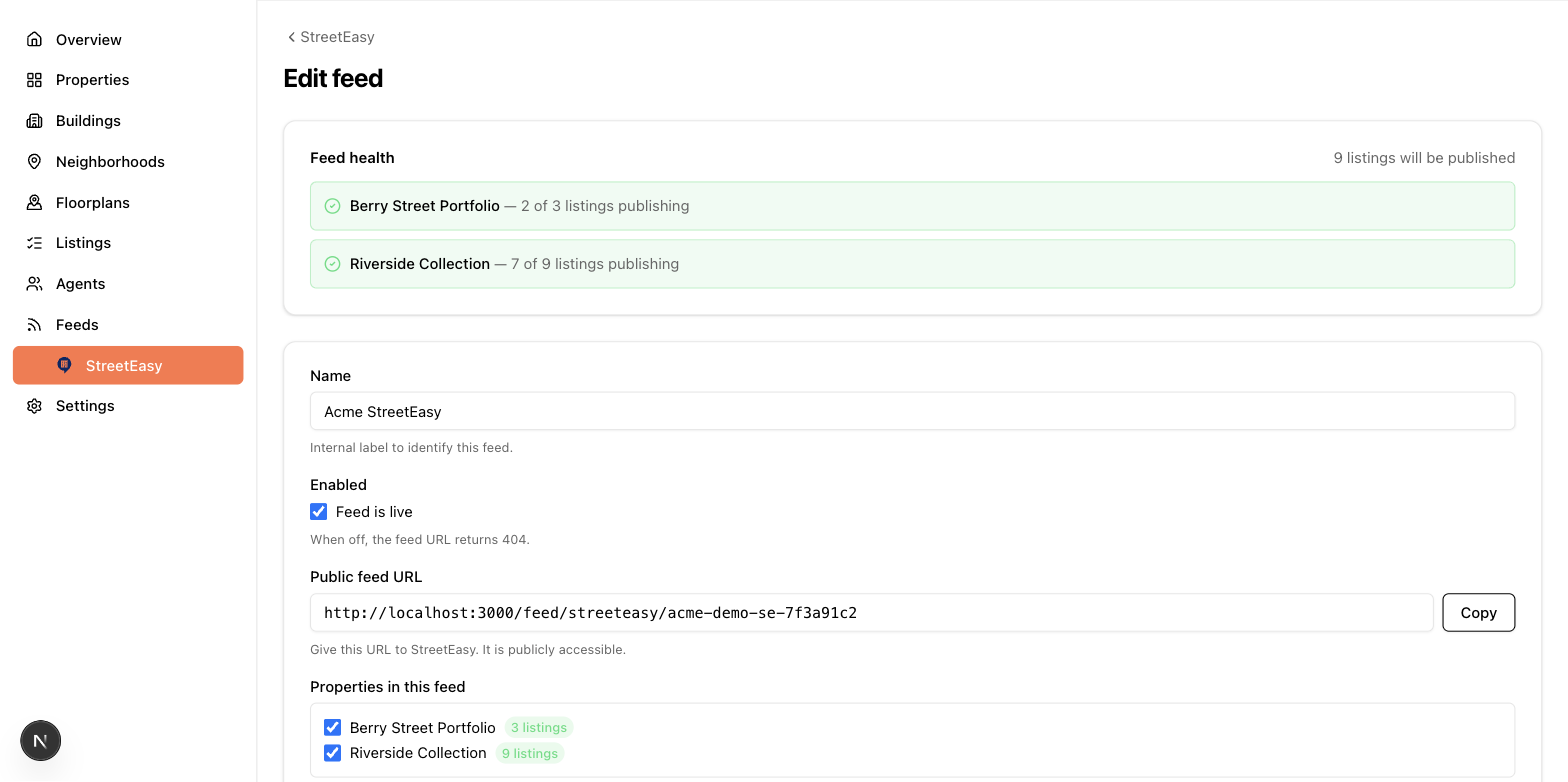The width and height of the screenshot is (1568, 782).
Task: Click the Overview home icon
Action: point(34,39)
